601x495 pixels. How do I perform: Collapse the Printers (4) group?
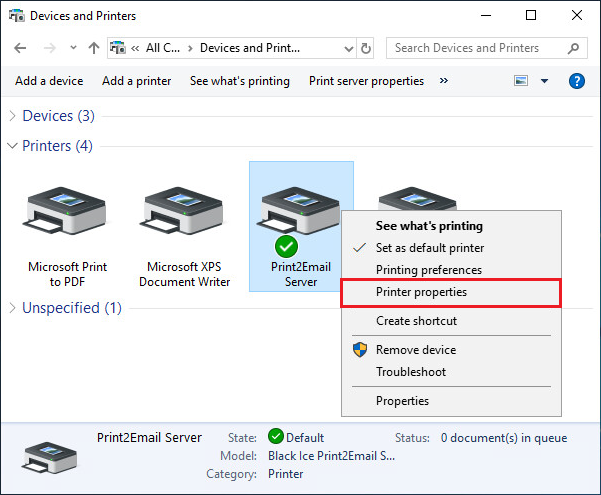click(12, 146)
